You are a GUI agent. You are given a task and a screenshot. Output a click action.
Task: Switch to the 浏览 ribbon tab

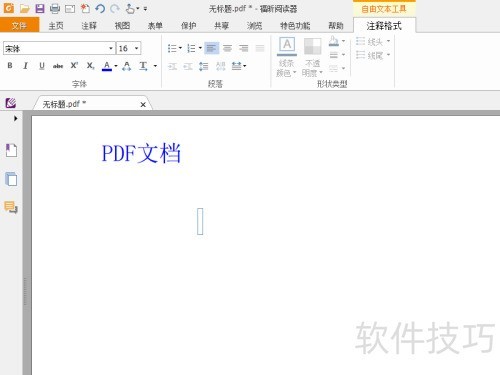(254, 26)
